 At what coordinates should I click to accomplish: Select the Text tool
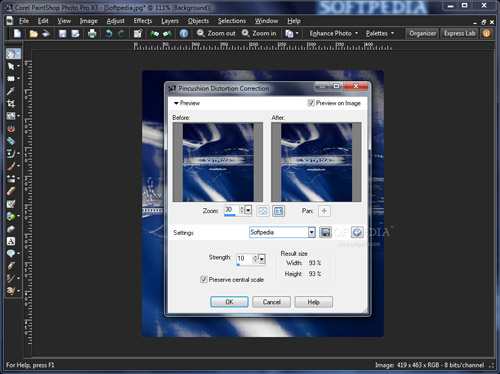pyautogui.click(x=11, y=241)
